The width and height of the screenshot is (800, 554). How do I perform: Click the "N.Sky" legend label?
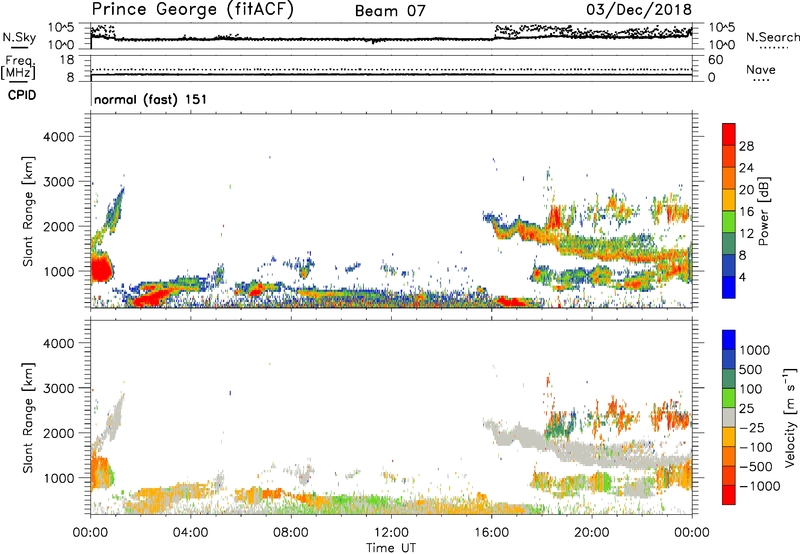point(19,37)
